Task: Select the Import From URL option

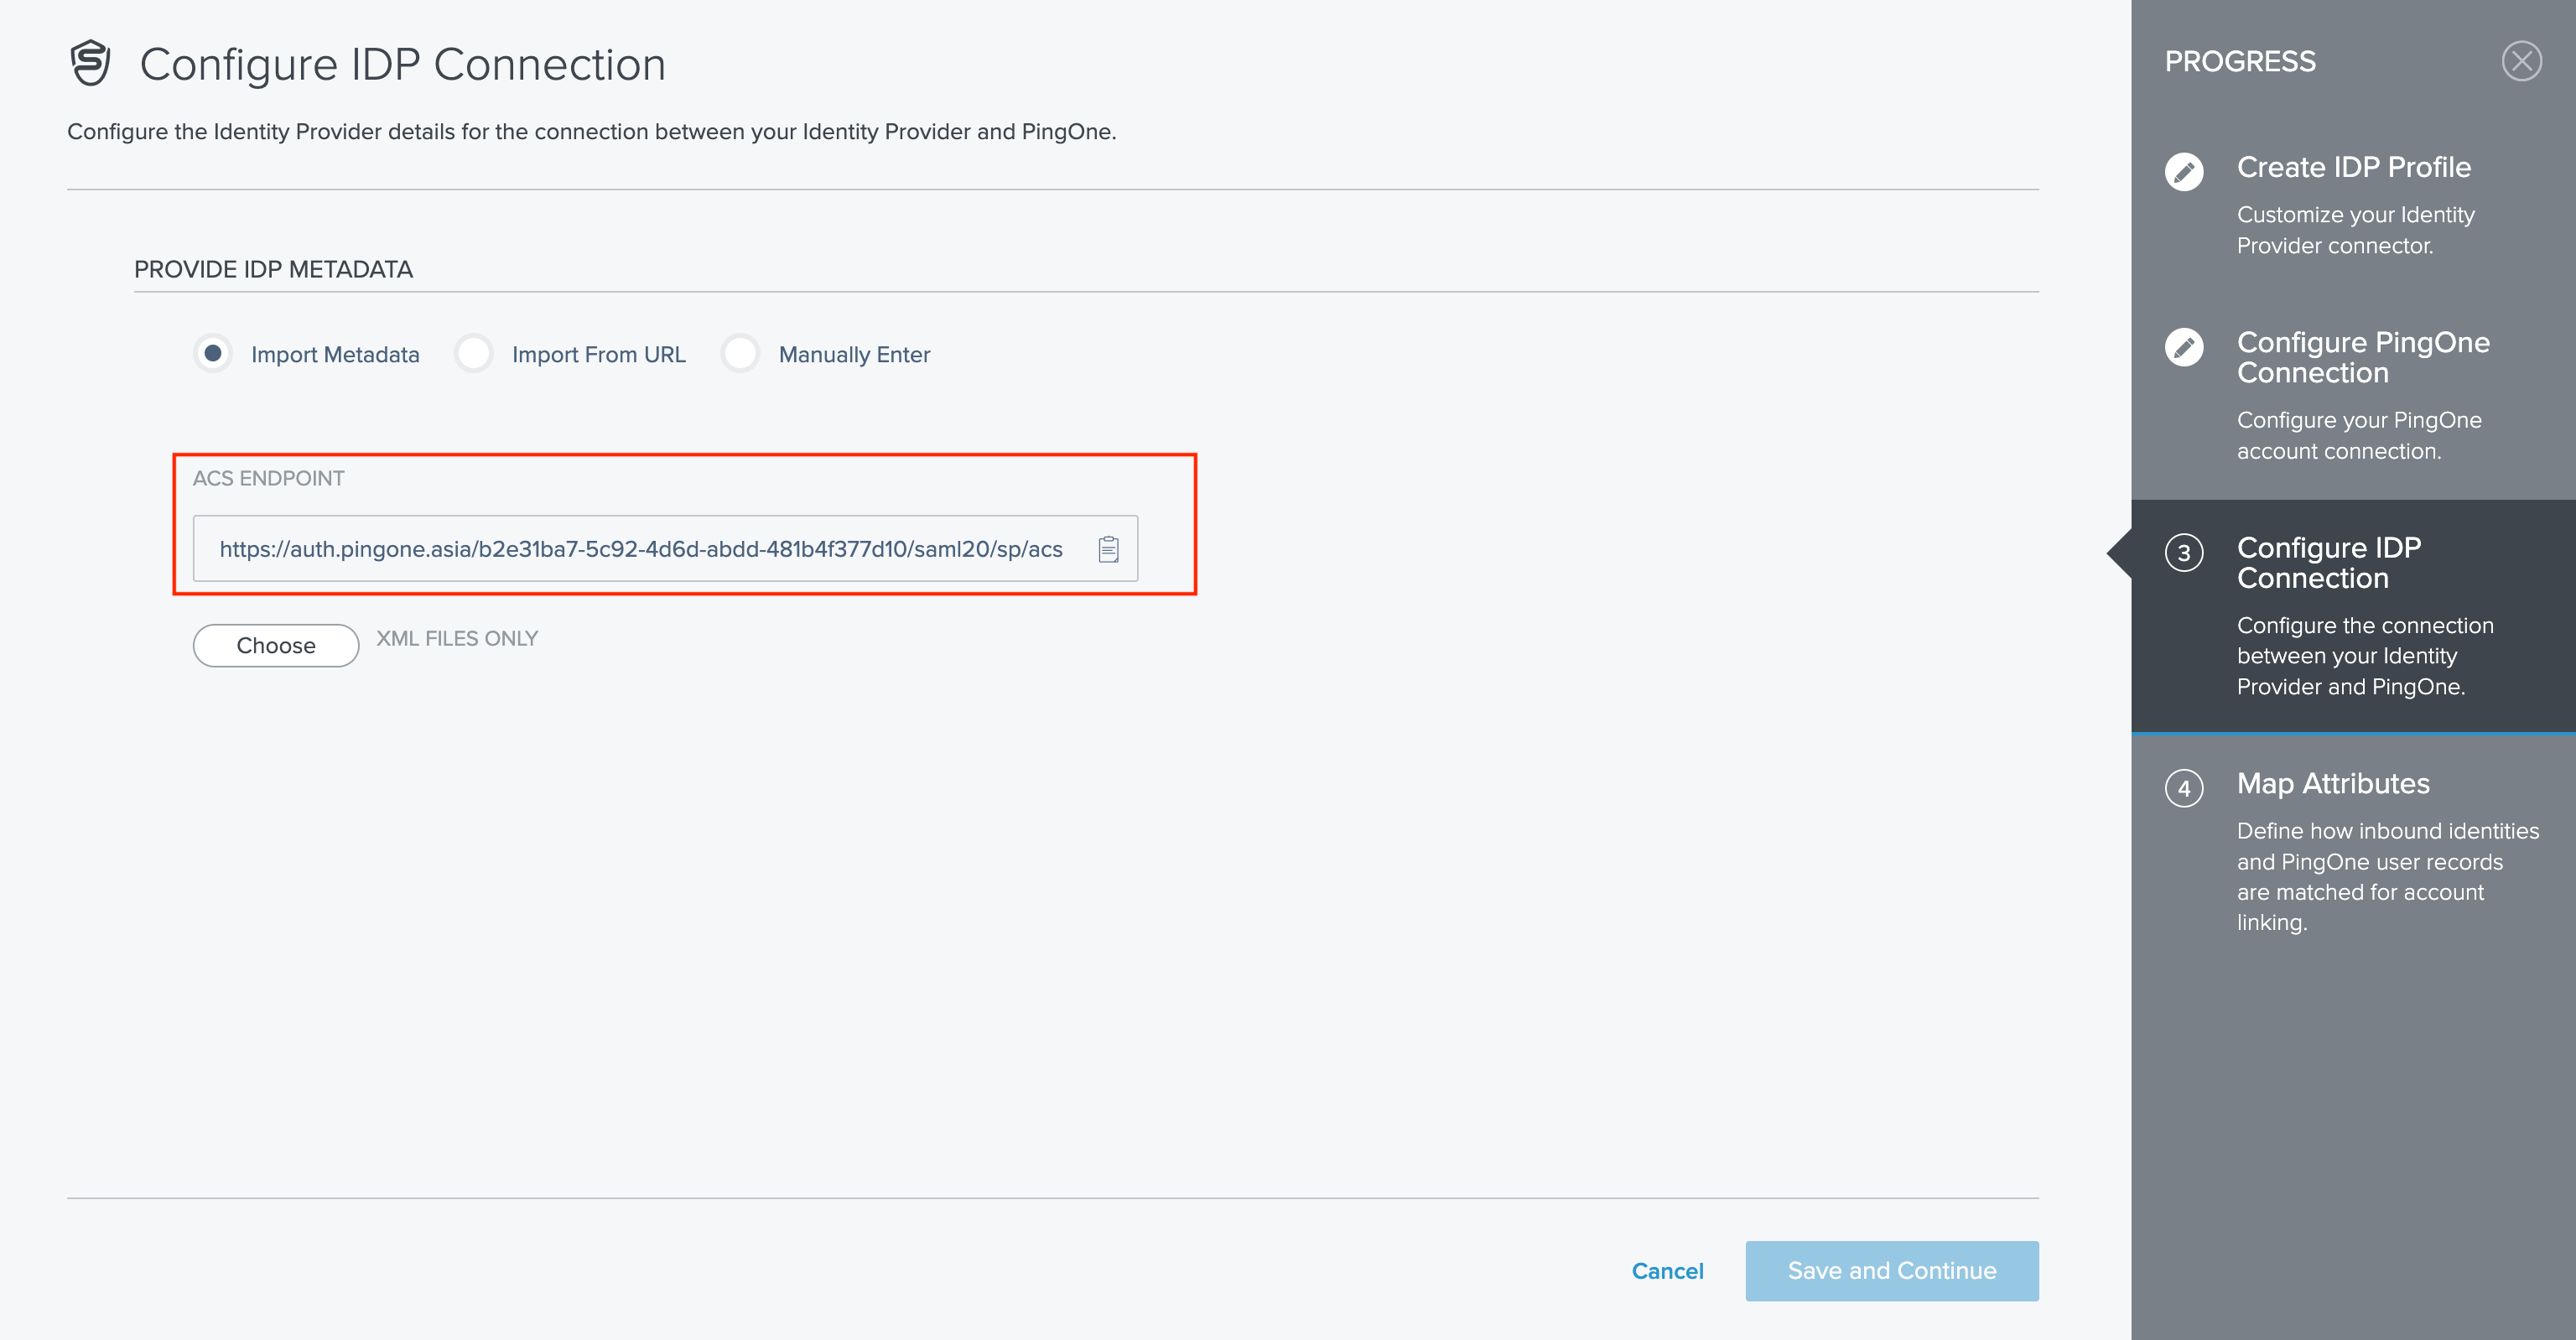Action: pos(473,353)
